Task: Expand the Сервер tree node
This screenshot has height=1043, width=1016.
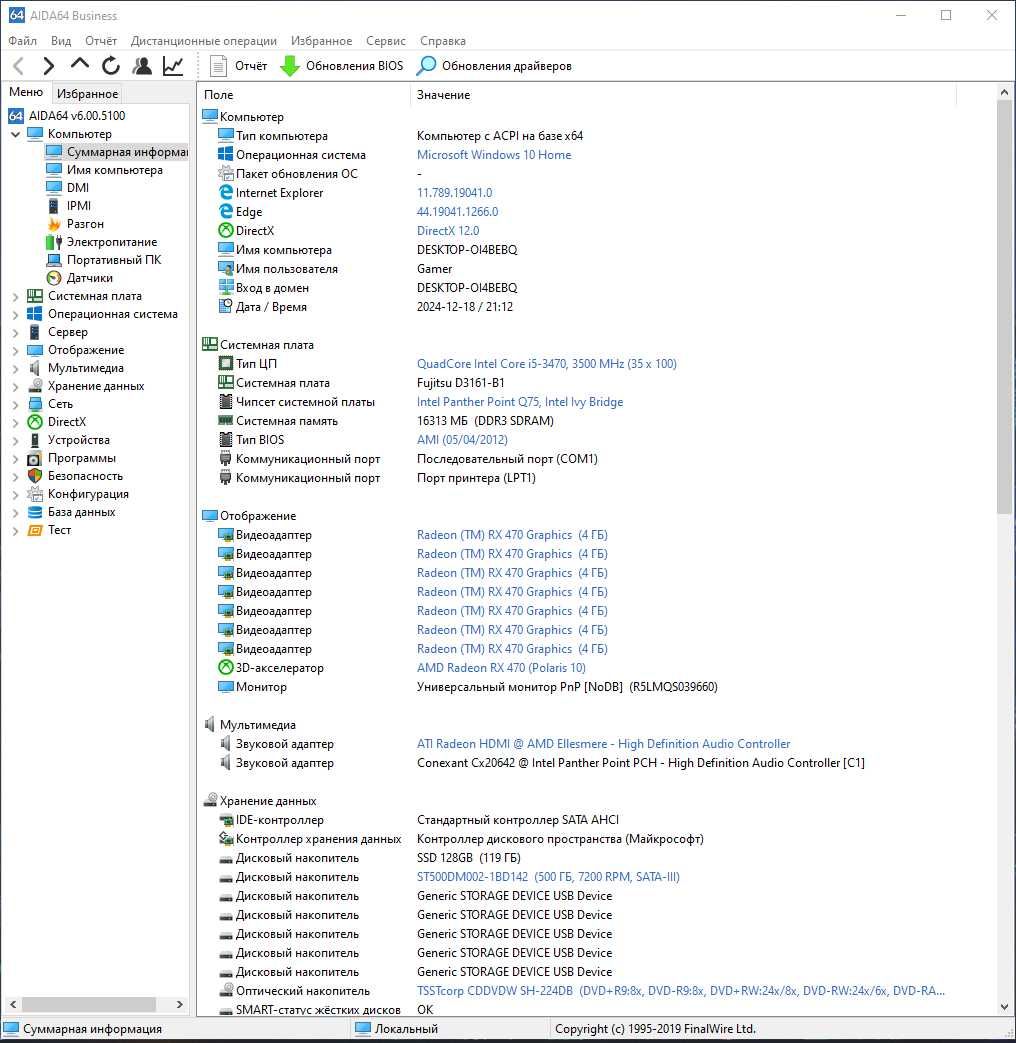Action: coord(15,332)
